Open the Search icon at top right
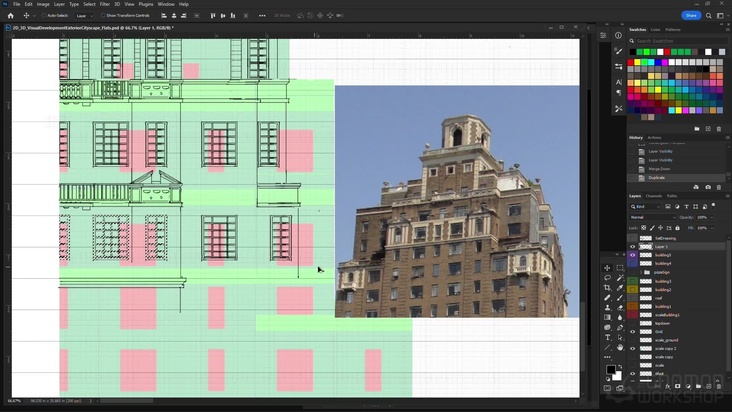732x412 pixels. [x=709, y=15]
